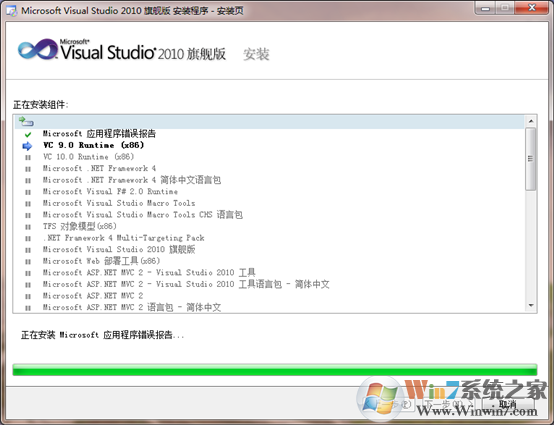
Task: Click scroll down arrow of component list
Action: pos(531,306)
